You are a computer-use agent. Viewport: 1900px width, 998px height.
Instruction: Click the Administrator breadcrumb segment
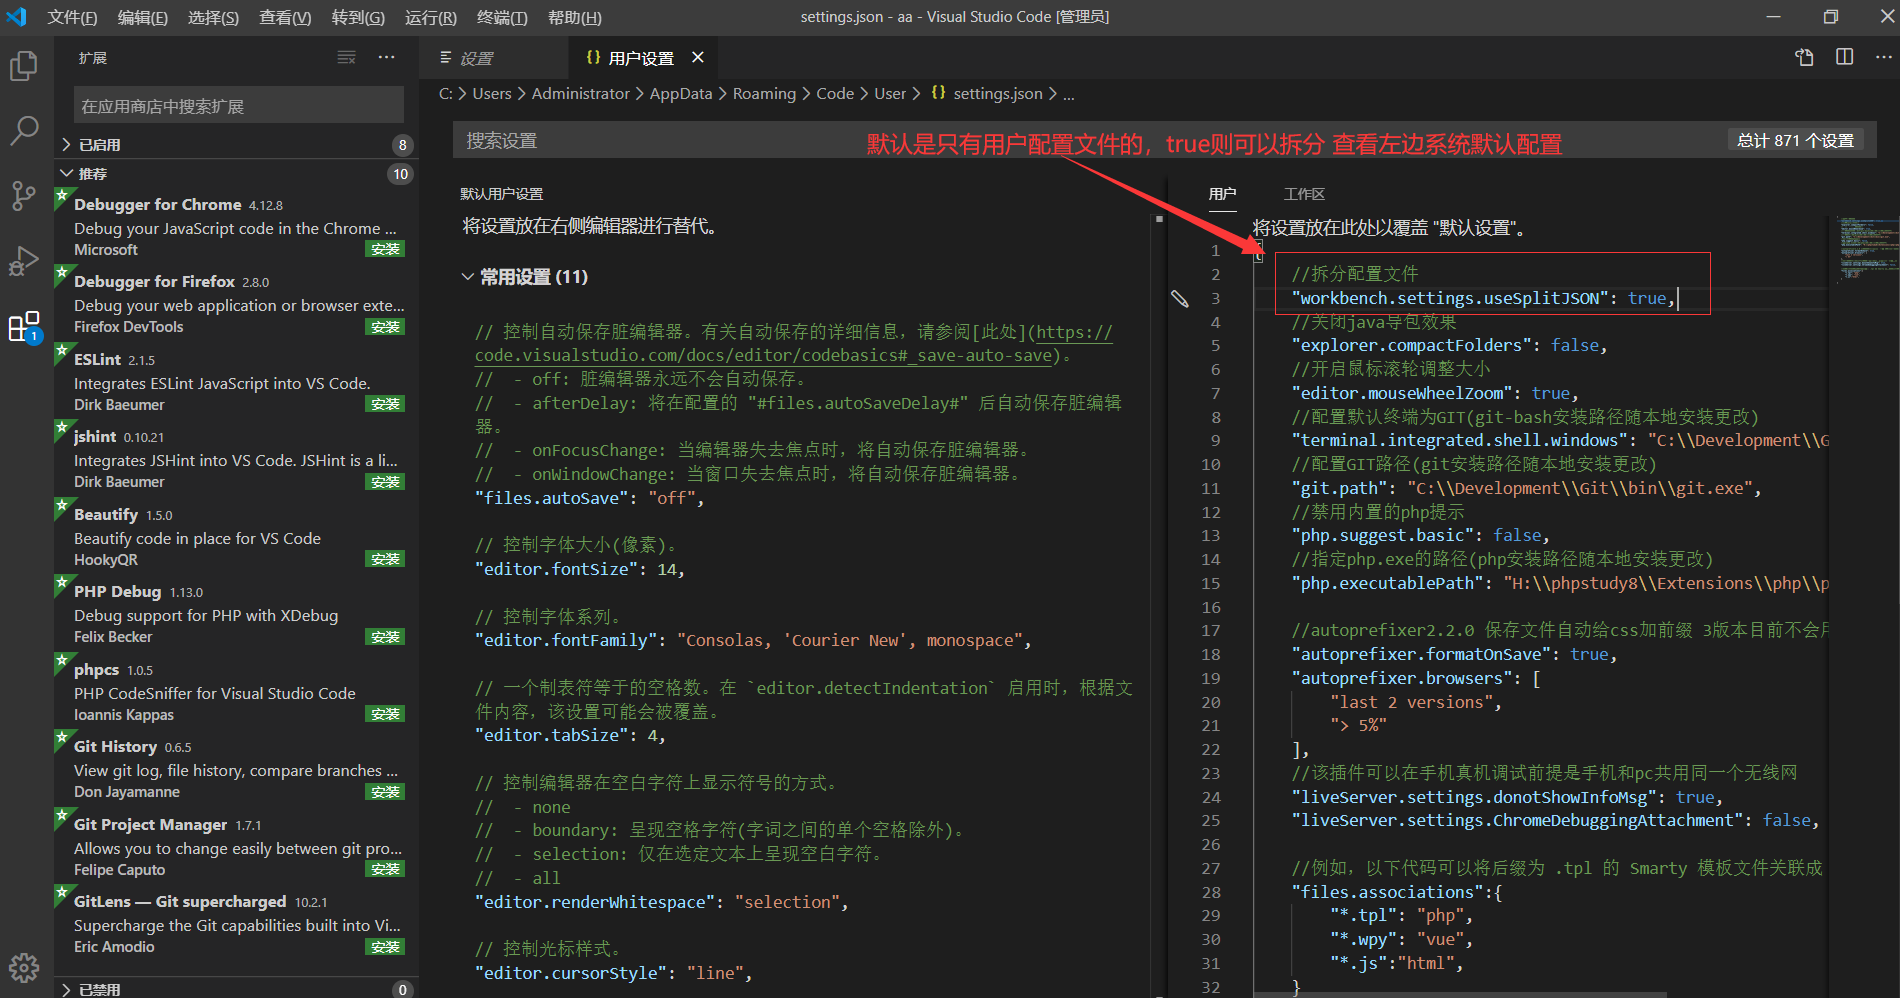[x=580, y=93]
